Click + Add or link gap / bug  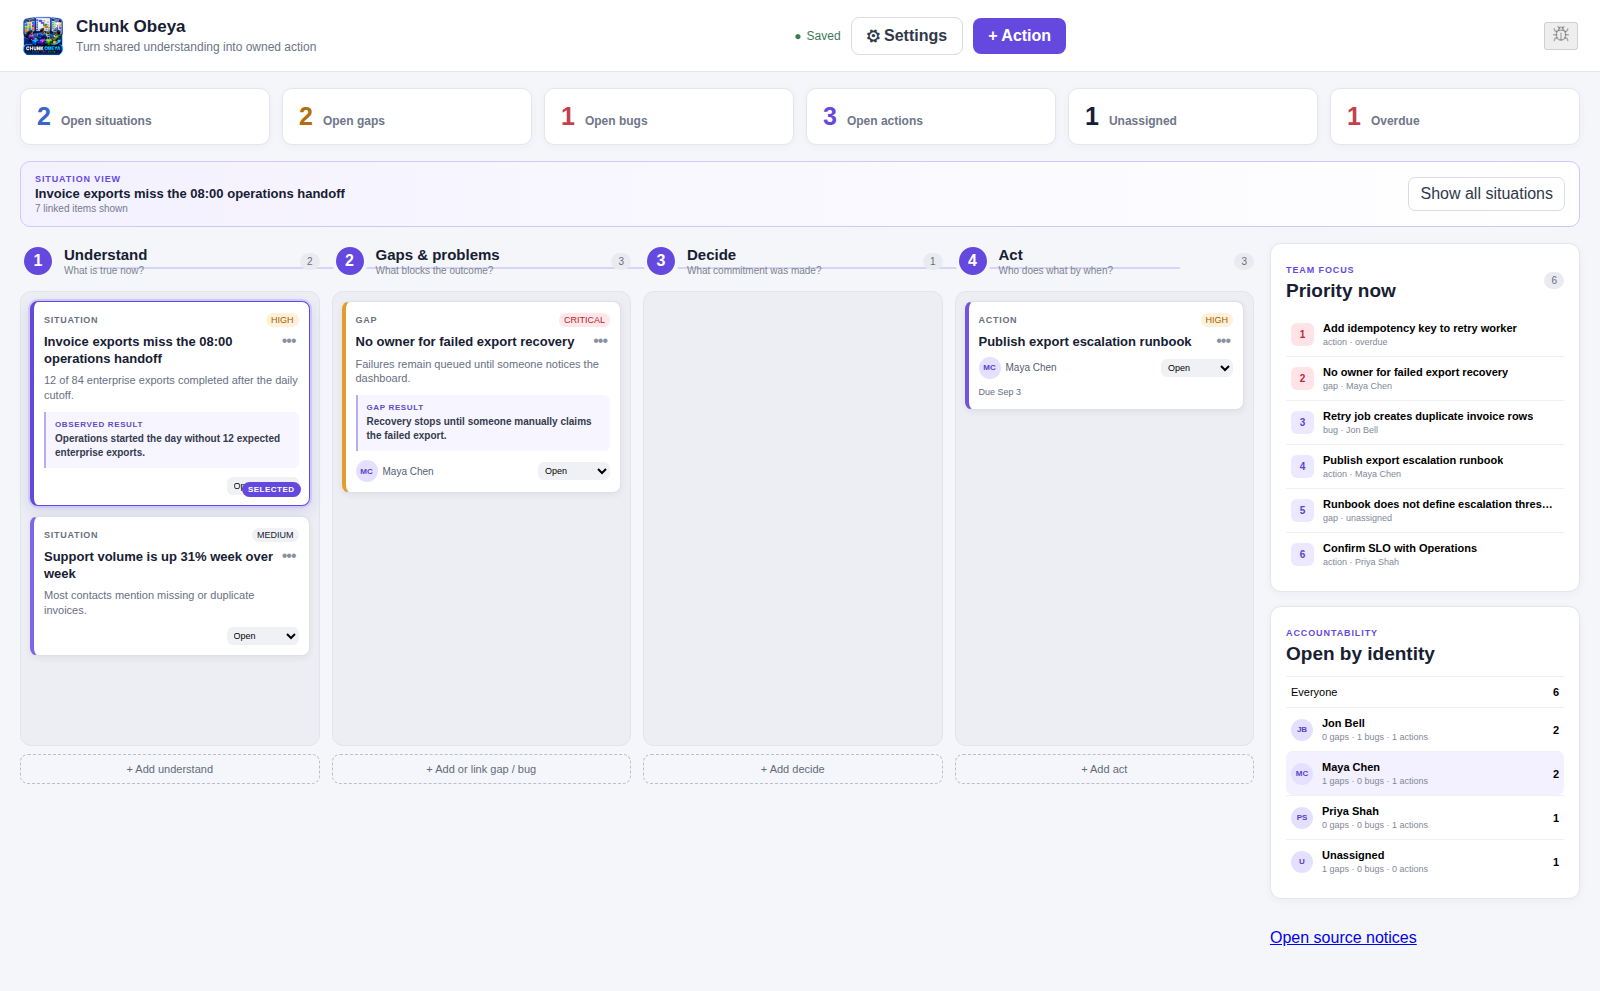click(x=481, y=769)
